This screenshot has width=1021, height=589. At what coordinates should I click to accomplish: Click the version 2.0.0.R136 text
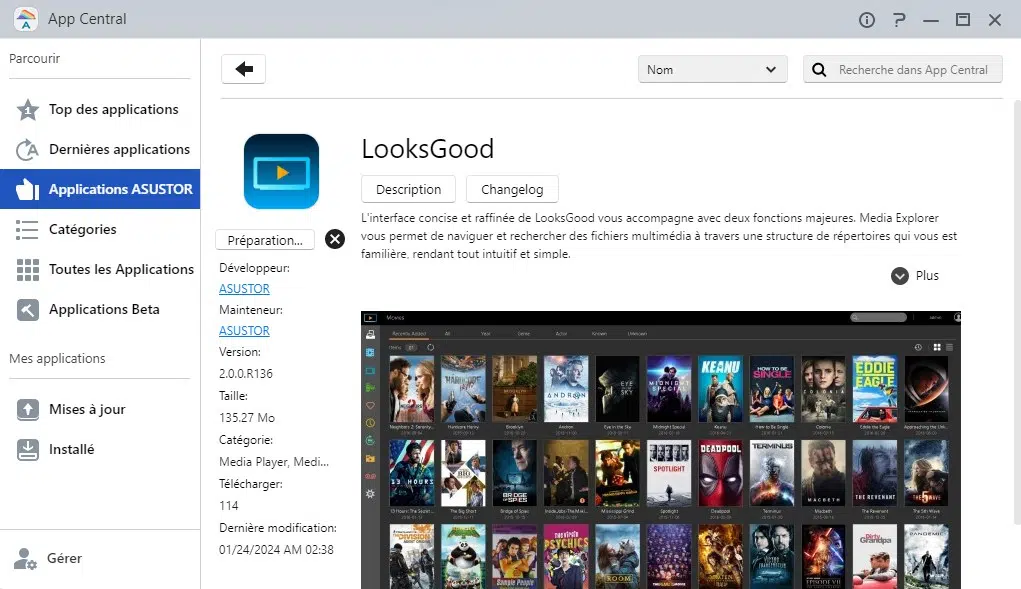pos(245,374)
